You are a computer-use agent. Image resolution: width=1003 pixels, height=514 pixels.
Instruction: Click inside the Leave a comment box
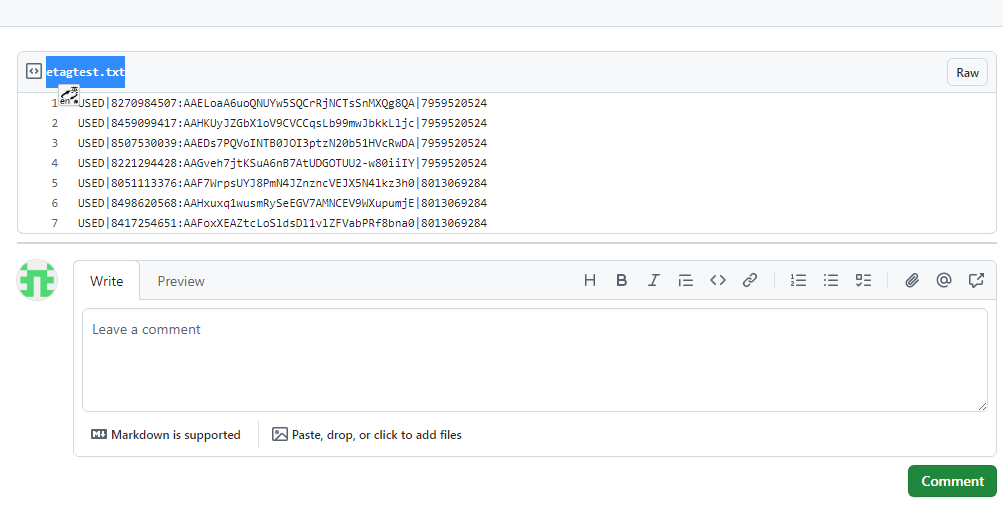coord(534,360)
